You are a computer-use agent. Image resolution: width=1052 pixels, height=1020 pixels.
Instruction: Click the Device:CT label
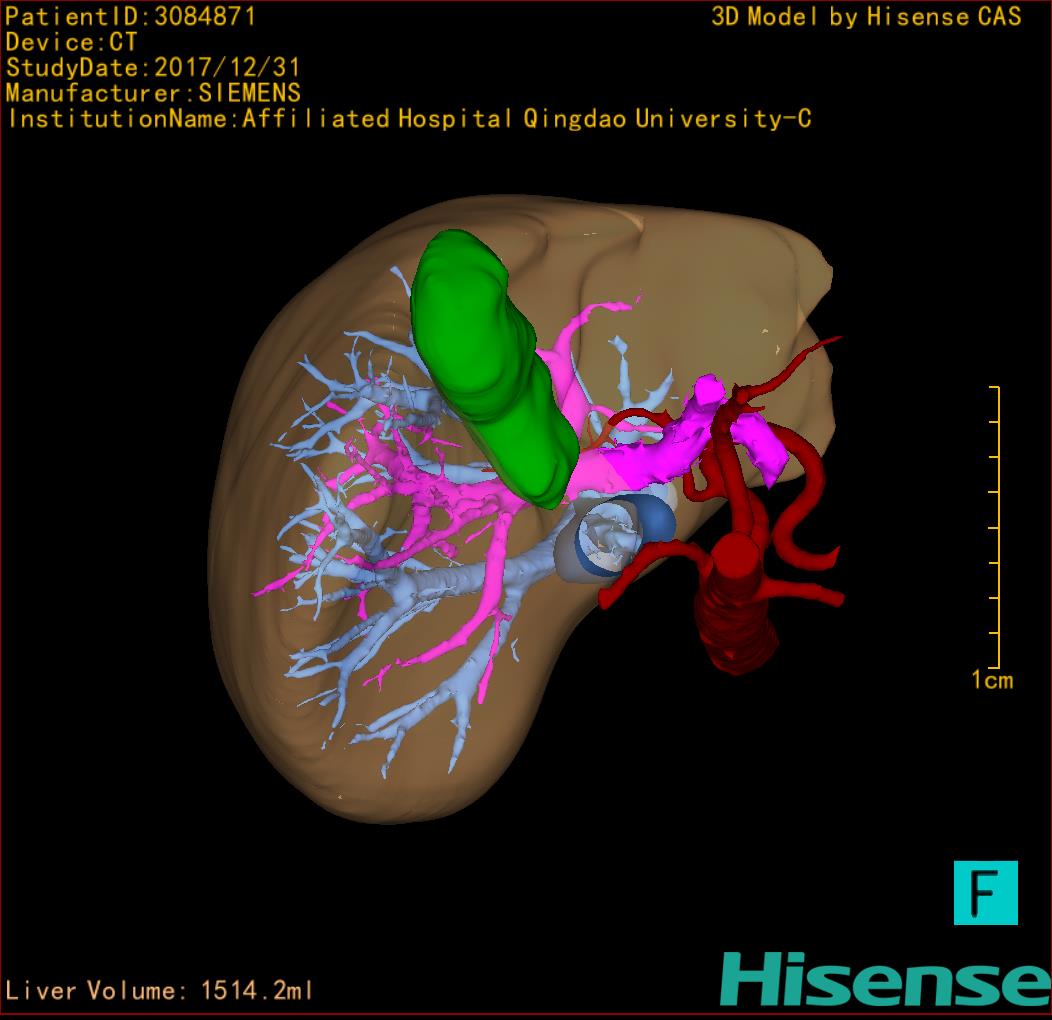[71, 42]
